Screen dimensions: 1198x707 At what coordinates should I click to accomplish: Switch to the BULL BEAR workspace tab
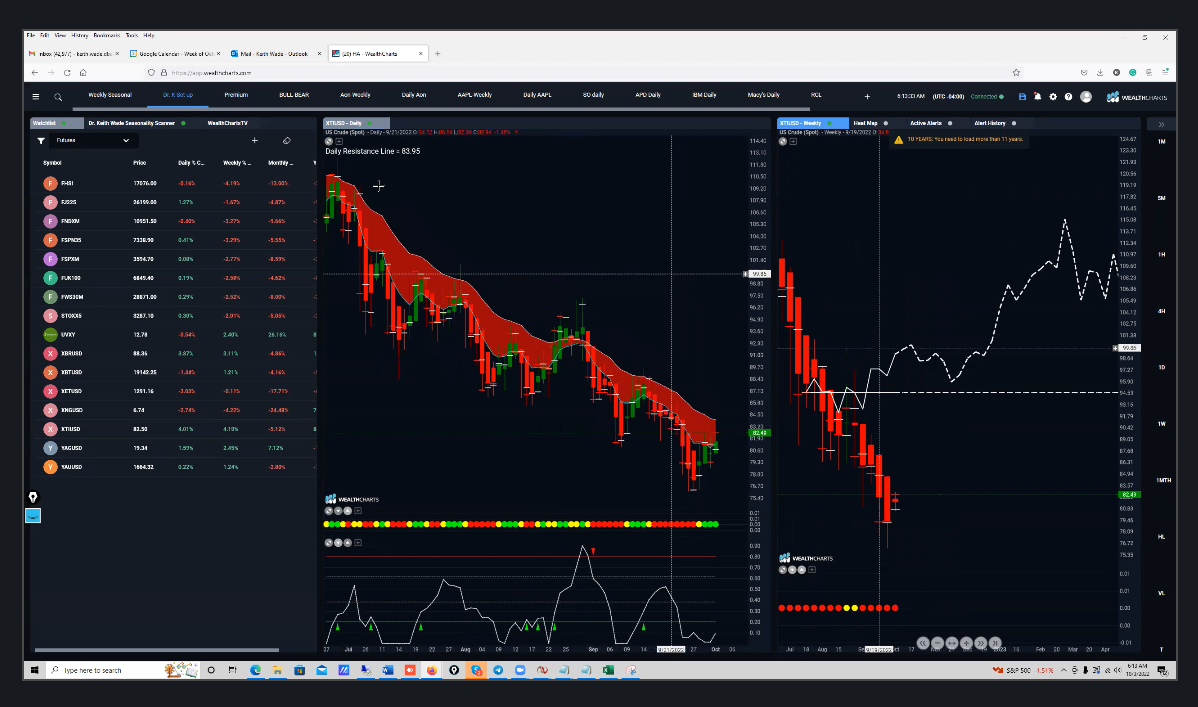294,96
